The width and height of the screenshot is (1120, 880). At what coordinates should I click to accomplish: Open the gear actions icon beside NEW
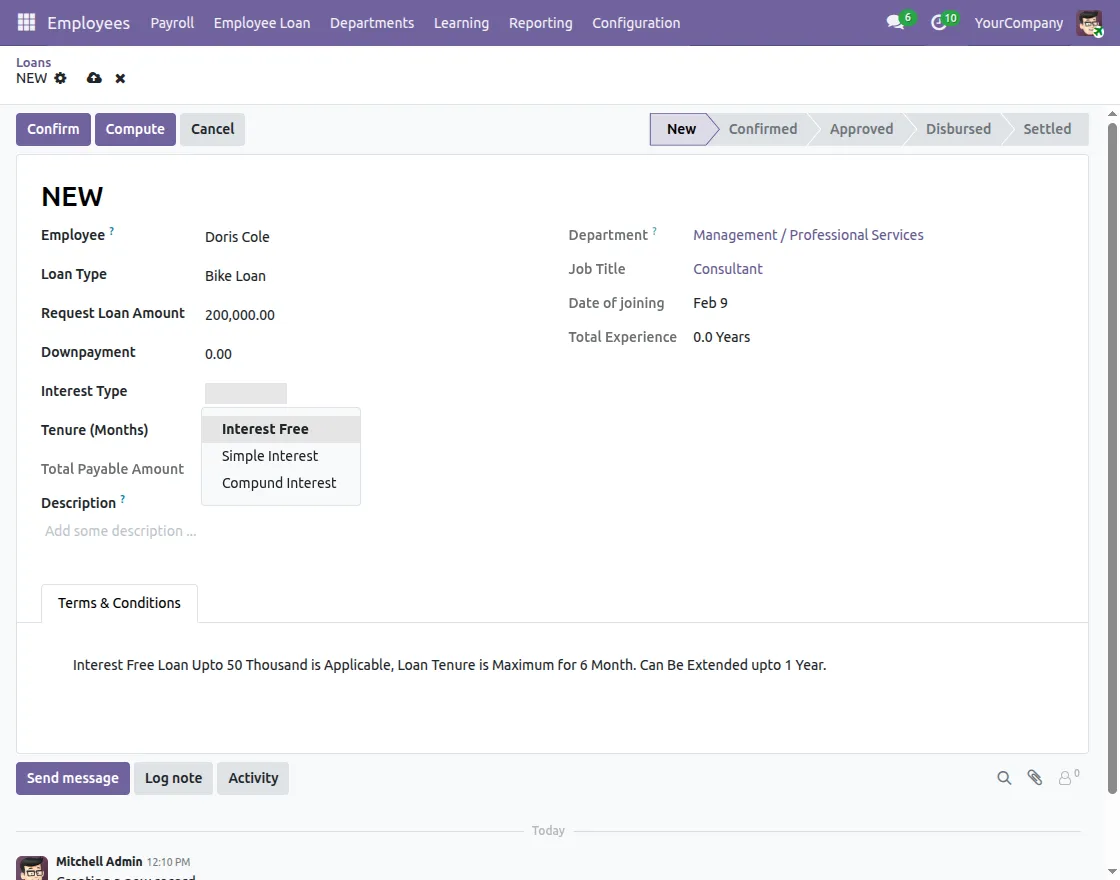pos(60,78)
